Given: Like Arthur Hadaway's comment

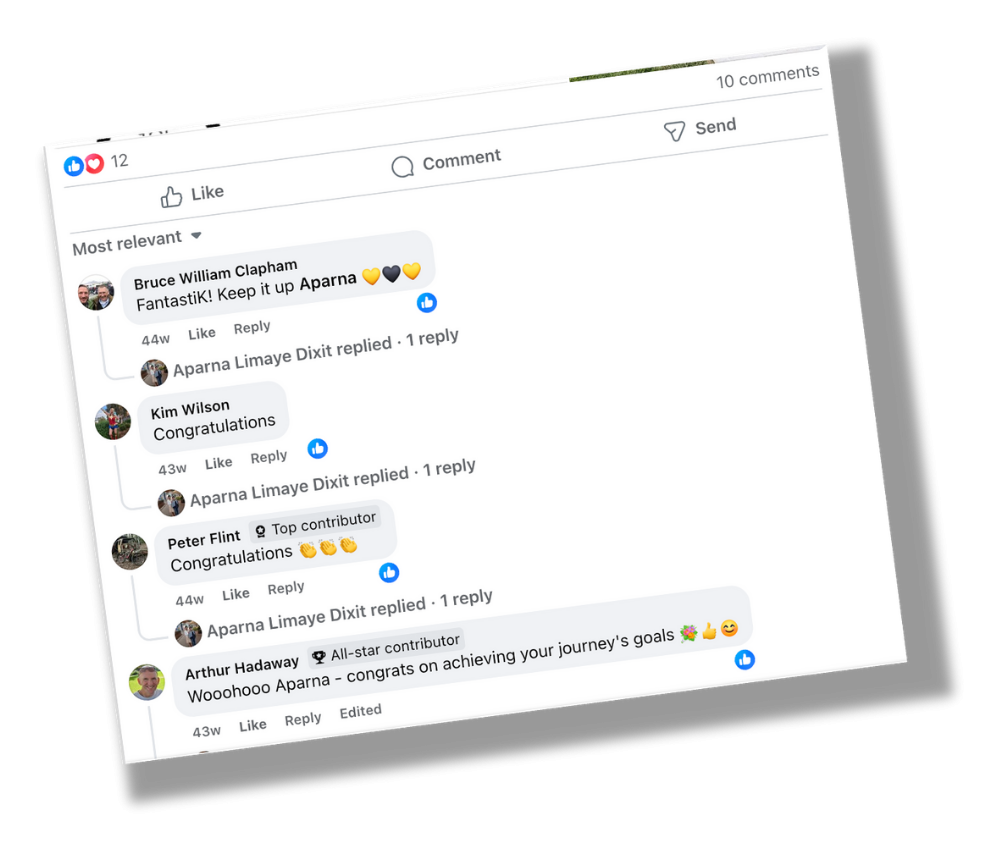Looking at the screenshot, I should click(253, 726).
